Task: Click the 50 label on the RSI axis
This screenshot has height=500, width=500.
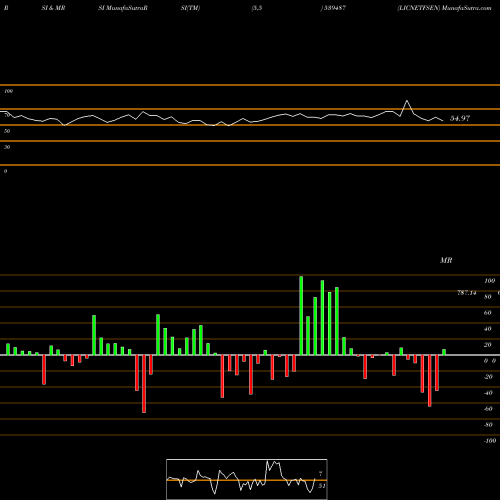Action: pos(7,131)
